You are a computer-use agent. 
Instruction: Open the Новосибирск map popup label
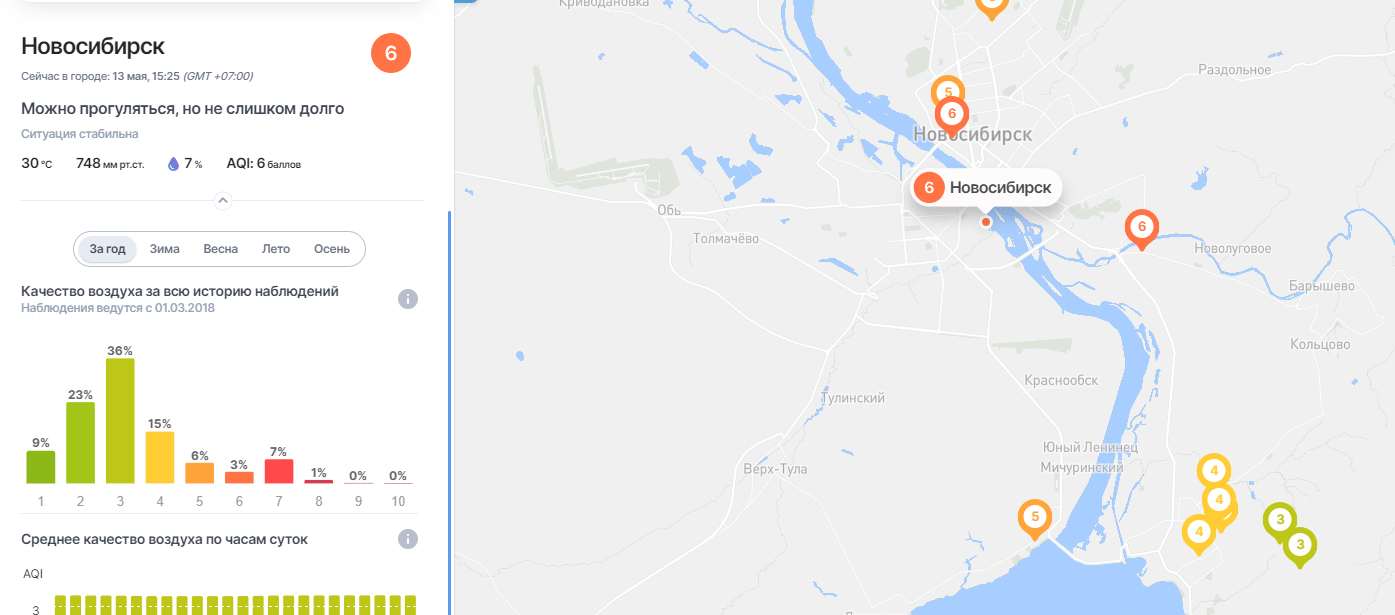[985, 187]
